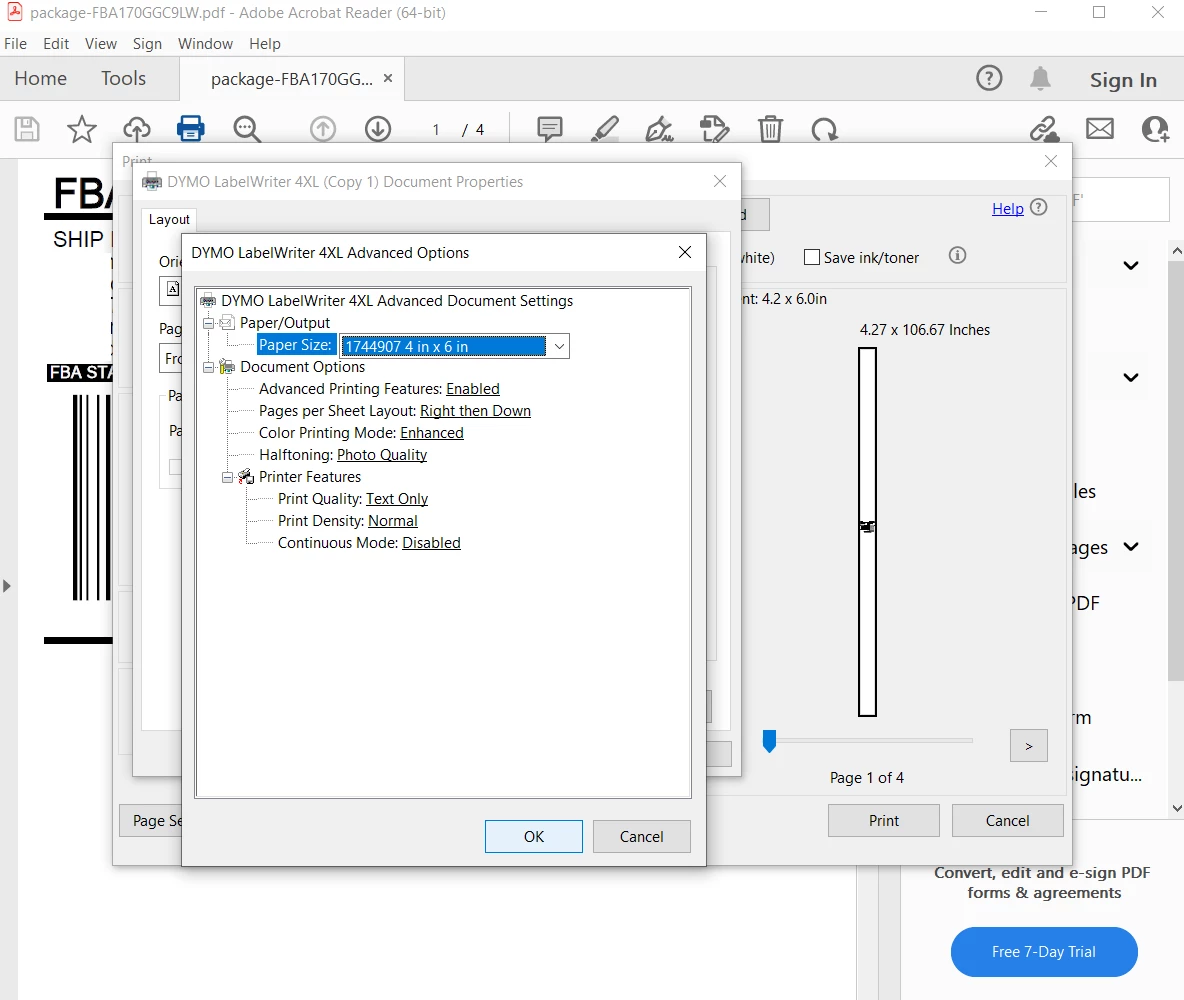Open the Paper Size dropdown list
Viewport: 1184px width, 1000px height.
pyautogui.click(x=559, y=346)
